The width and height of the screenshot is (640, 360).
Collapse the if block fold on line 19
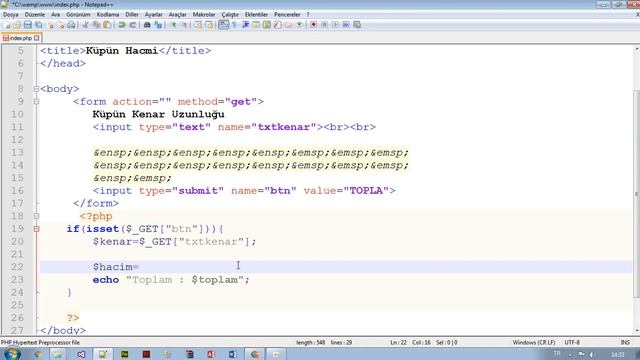pyautogui.click(x=36, y=229)
